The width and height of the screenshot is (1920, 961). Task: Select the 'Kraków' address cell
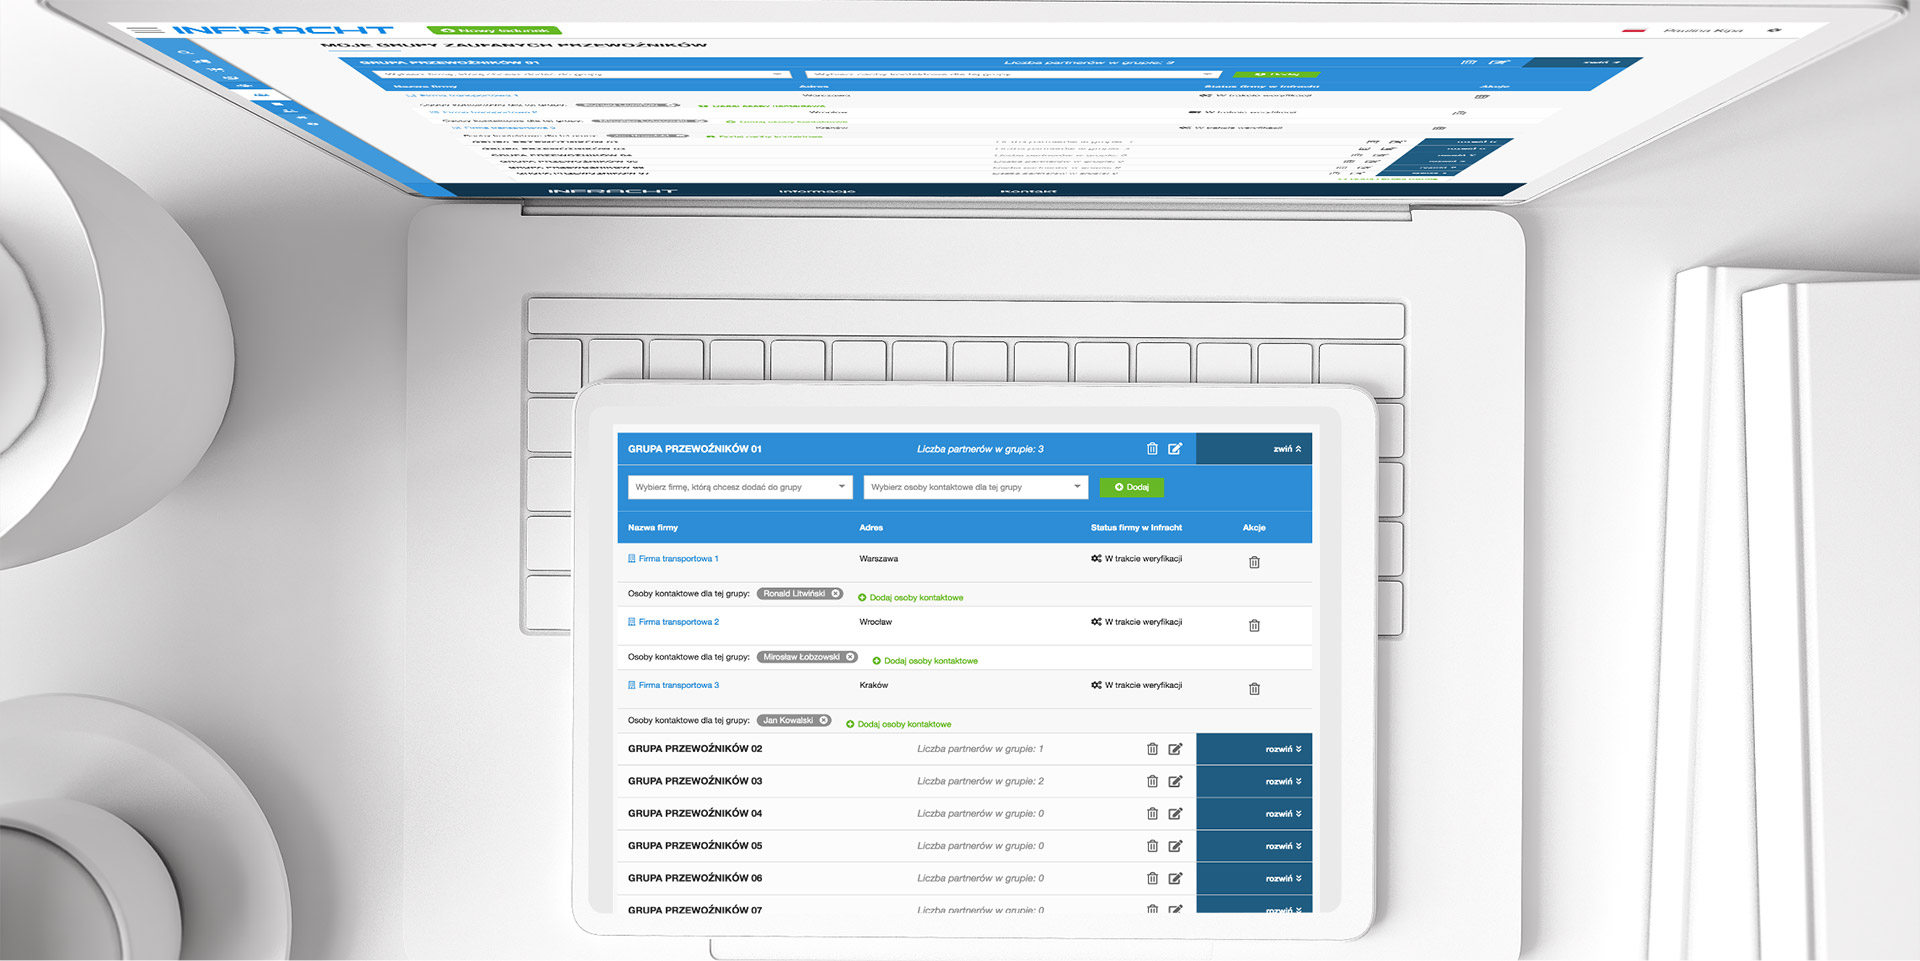[x=873, y=685]
